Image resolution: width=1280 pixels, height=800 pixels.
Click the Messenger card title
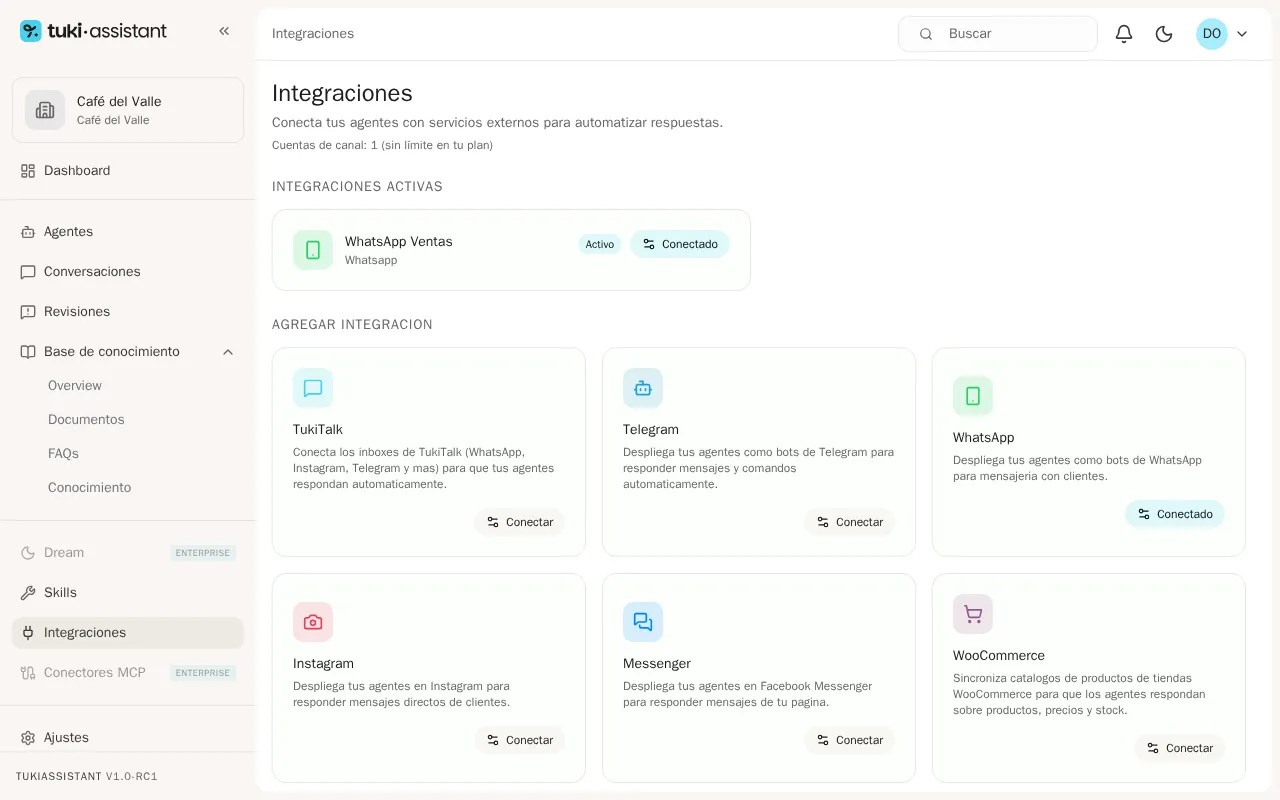click(657, 664)
